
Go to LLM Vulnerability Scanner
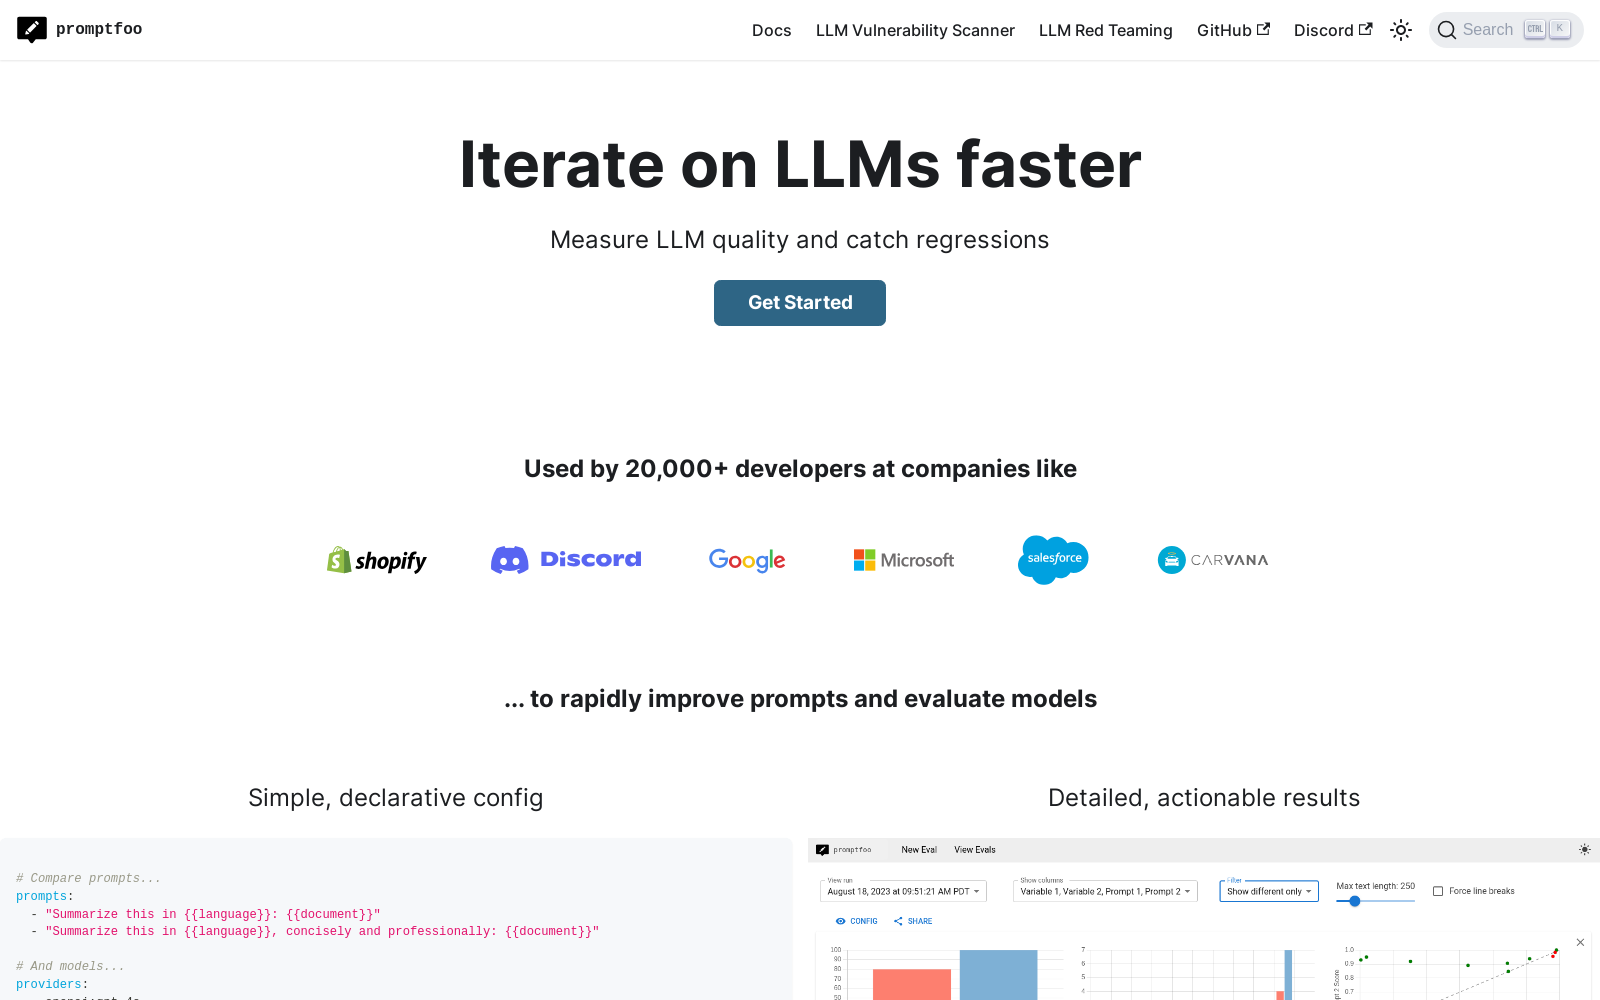[x=915, y=30]
